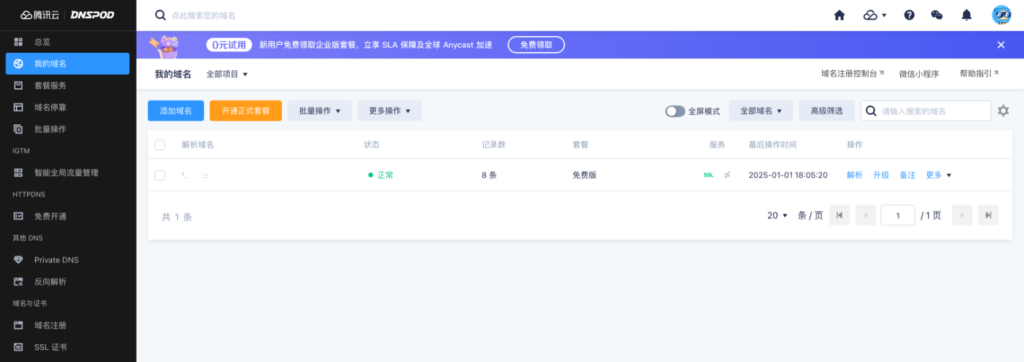This screenshot has height=362, width=1024.
Task: Open the home icon in top bar
Action: click(x=839, y=15)
